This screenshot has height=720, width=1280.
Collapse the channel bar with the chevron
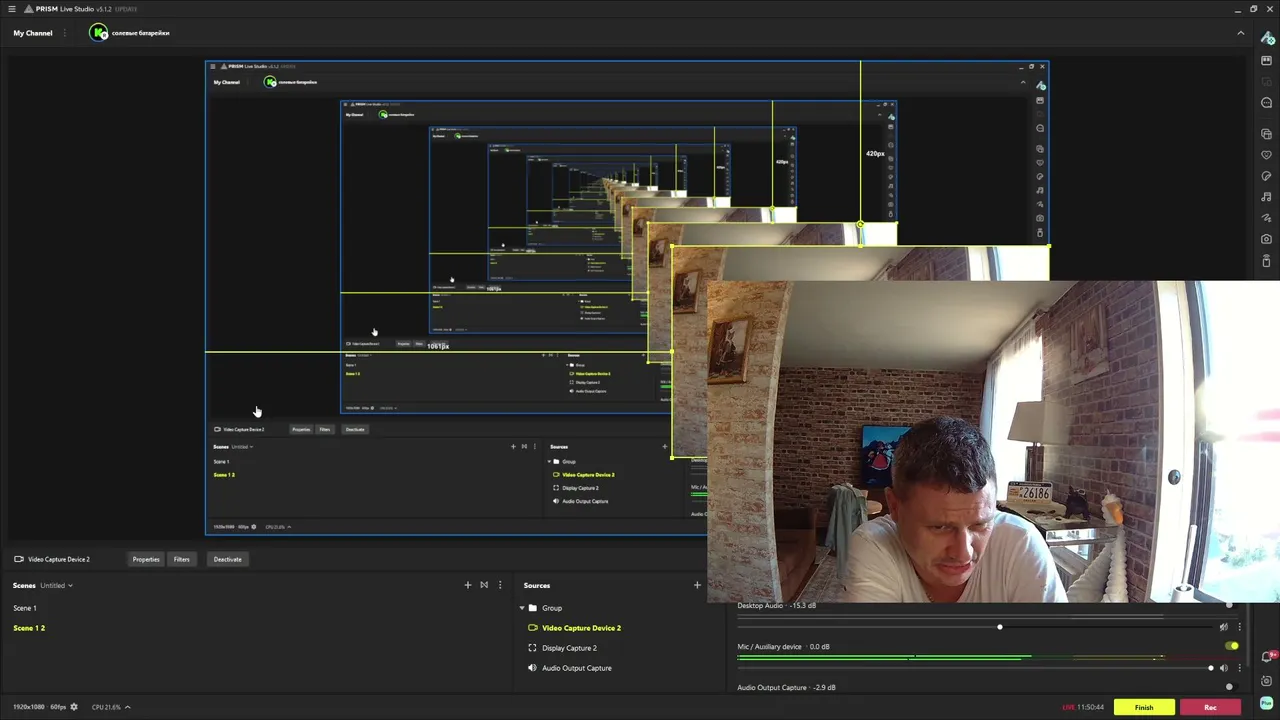pos(1241,33)
